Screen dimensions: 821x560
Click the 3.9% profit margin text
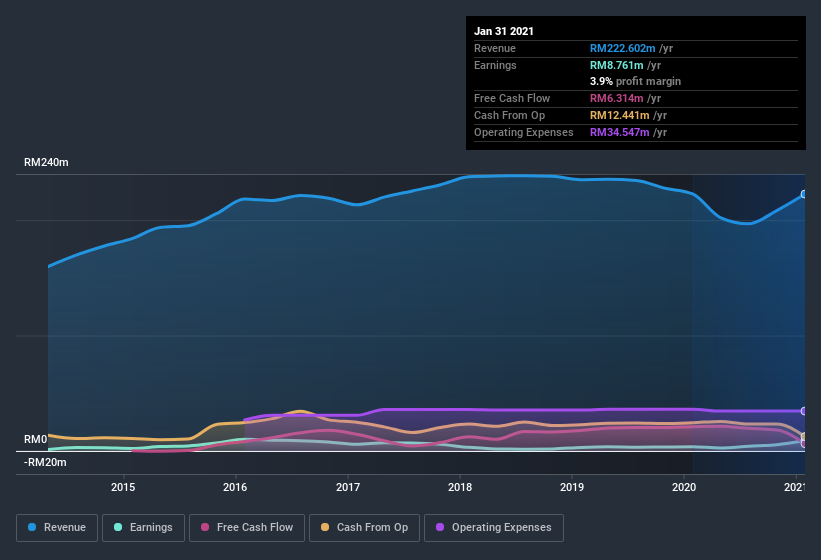[x=635, y=81]
